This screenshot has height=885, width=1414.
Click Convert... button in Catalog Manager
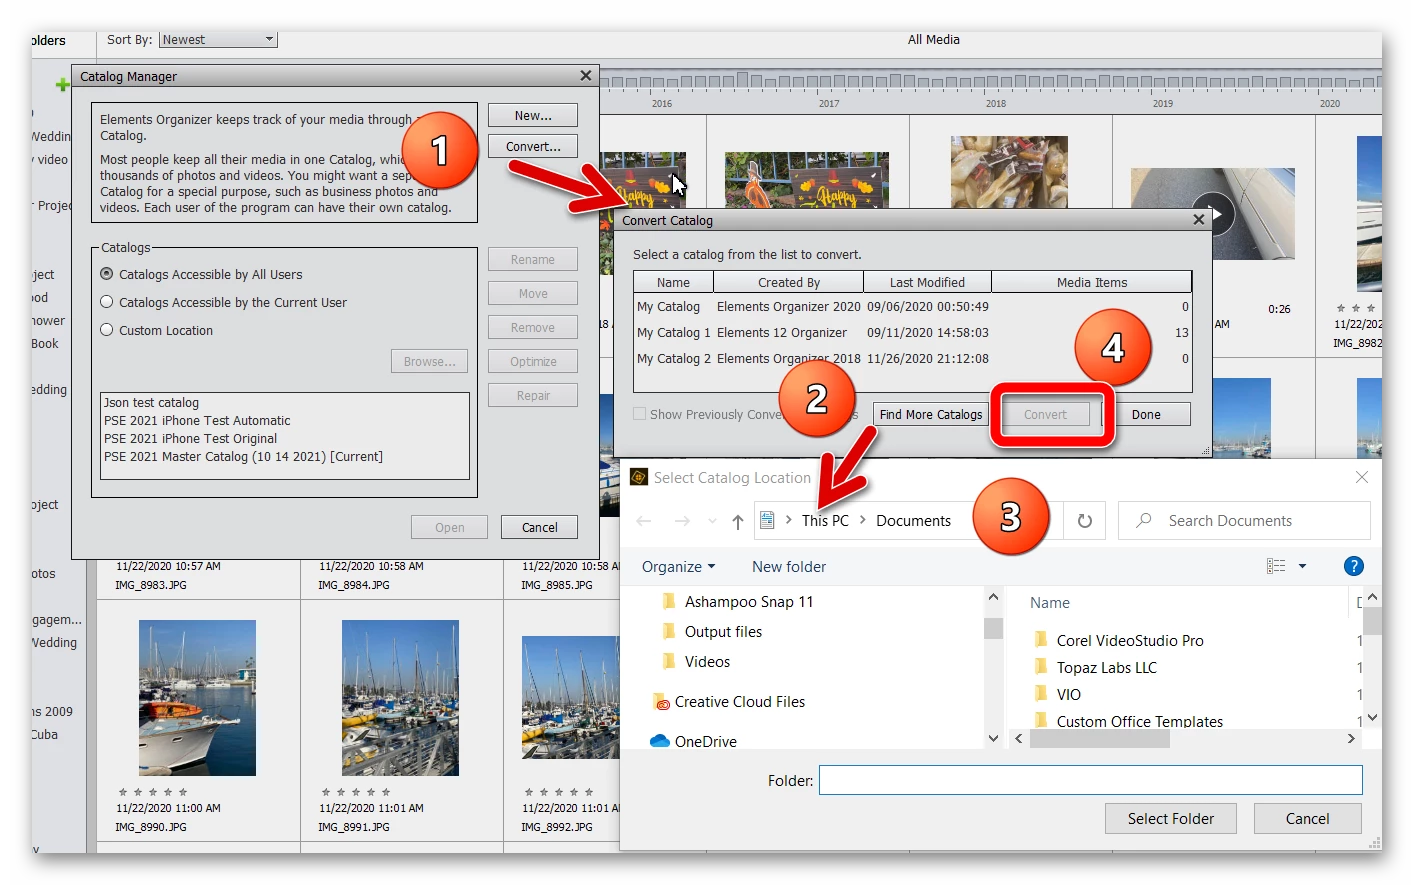coord(533,147)
